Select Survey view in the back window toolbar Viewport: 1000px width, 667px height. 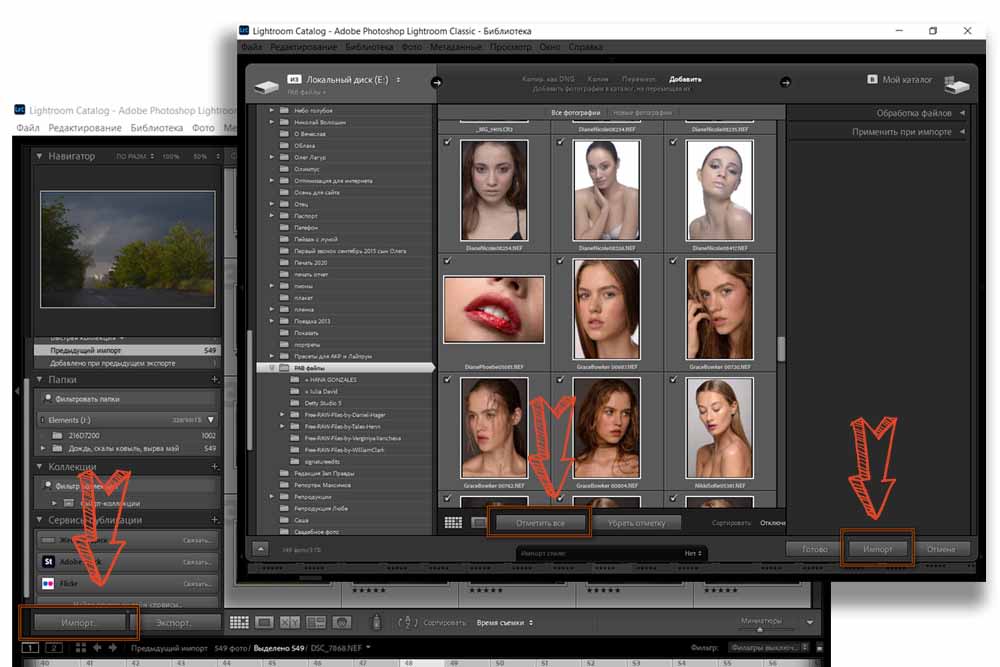316,622
